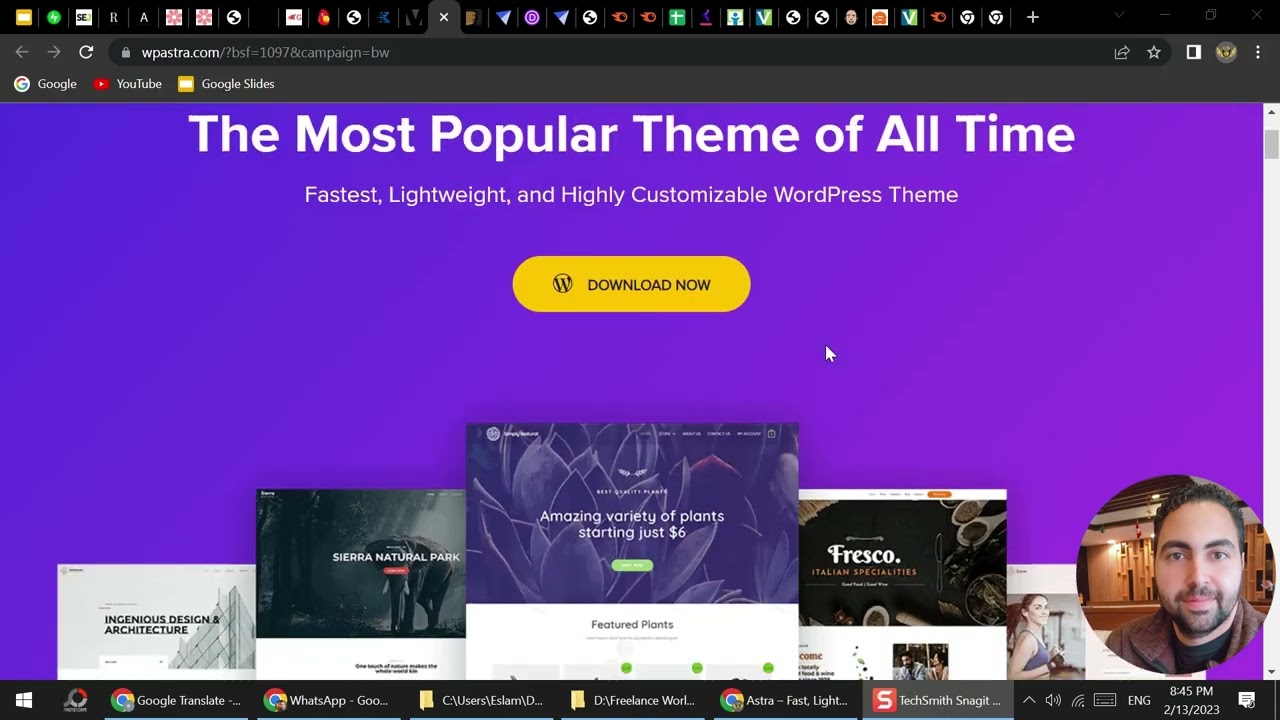This screenshot has width=1280, height=720.
Task: Reload the wpastra.com page
Action: click(x=86, y=52)
